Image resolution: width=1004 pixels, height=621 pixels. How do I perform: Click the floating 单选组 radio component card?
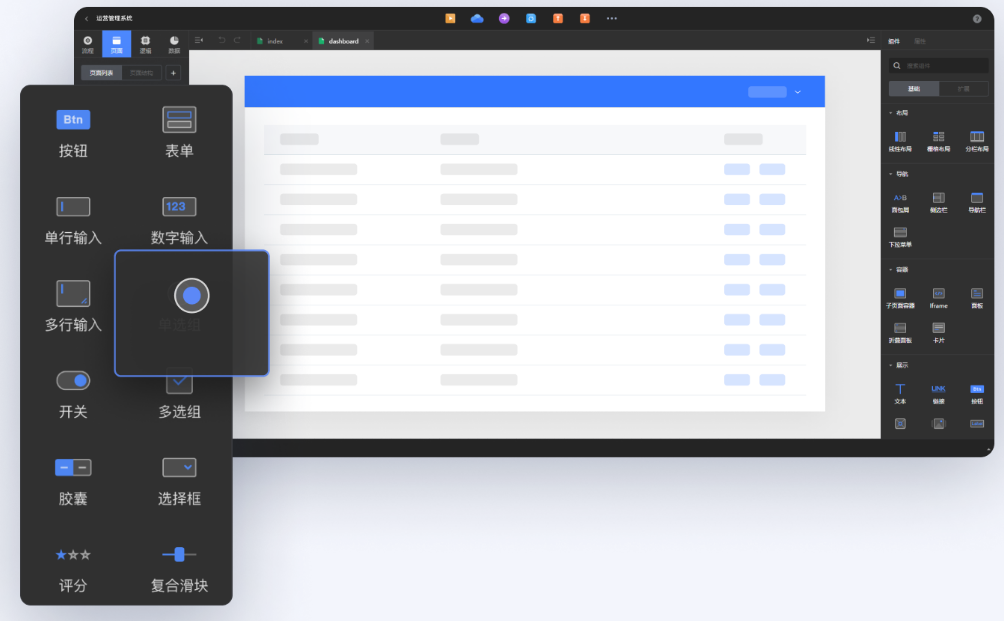(191, 312)
